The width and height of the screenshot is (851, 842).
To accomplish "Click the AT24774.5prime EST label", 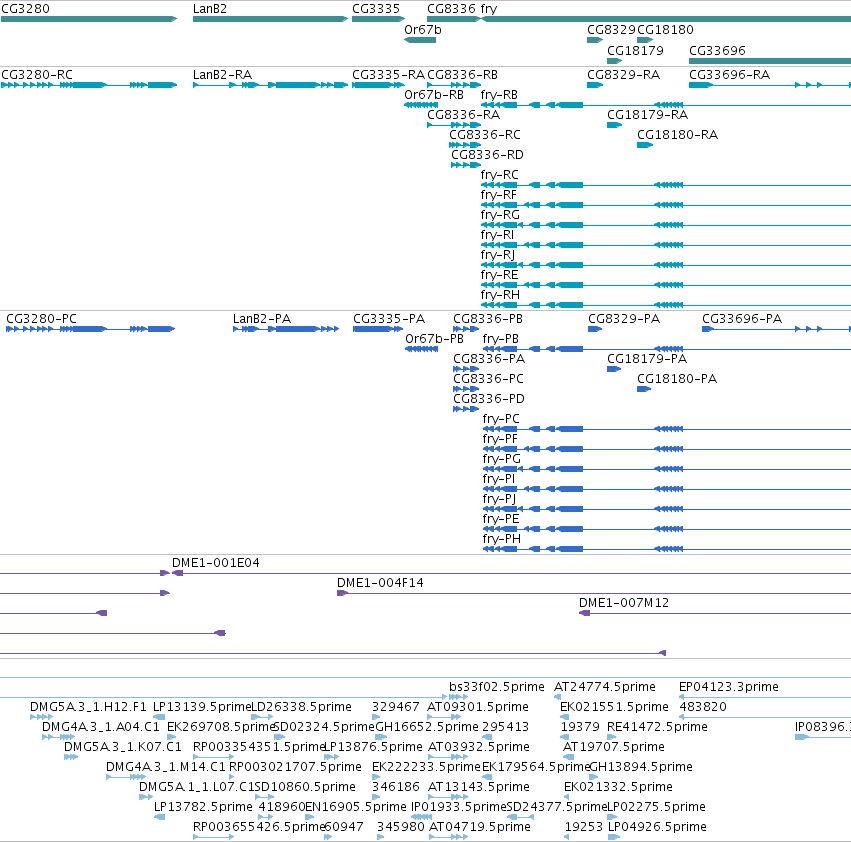I will pos(605,687).
